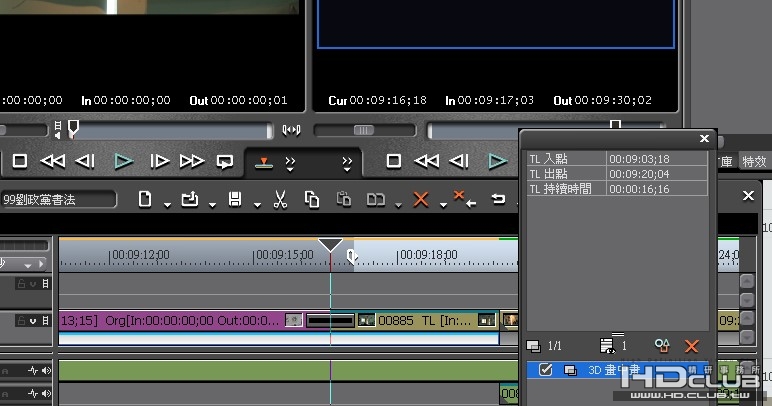Image resolution: width=772 pixels, height=406 pixels.
Task: Expand the open project dropdown arrow
Action: pos(212,204)
